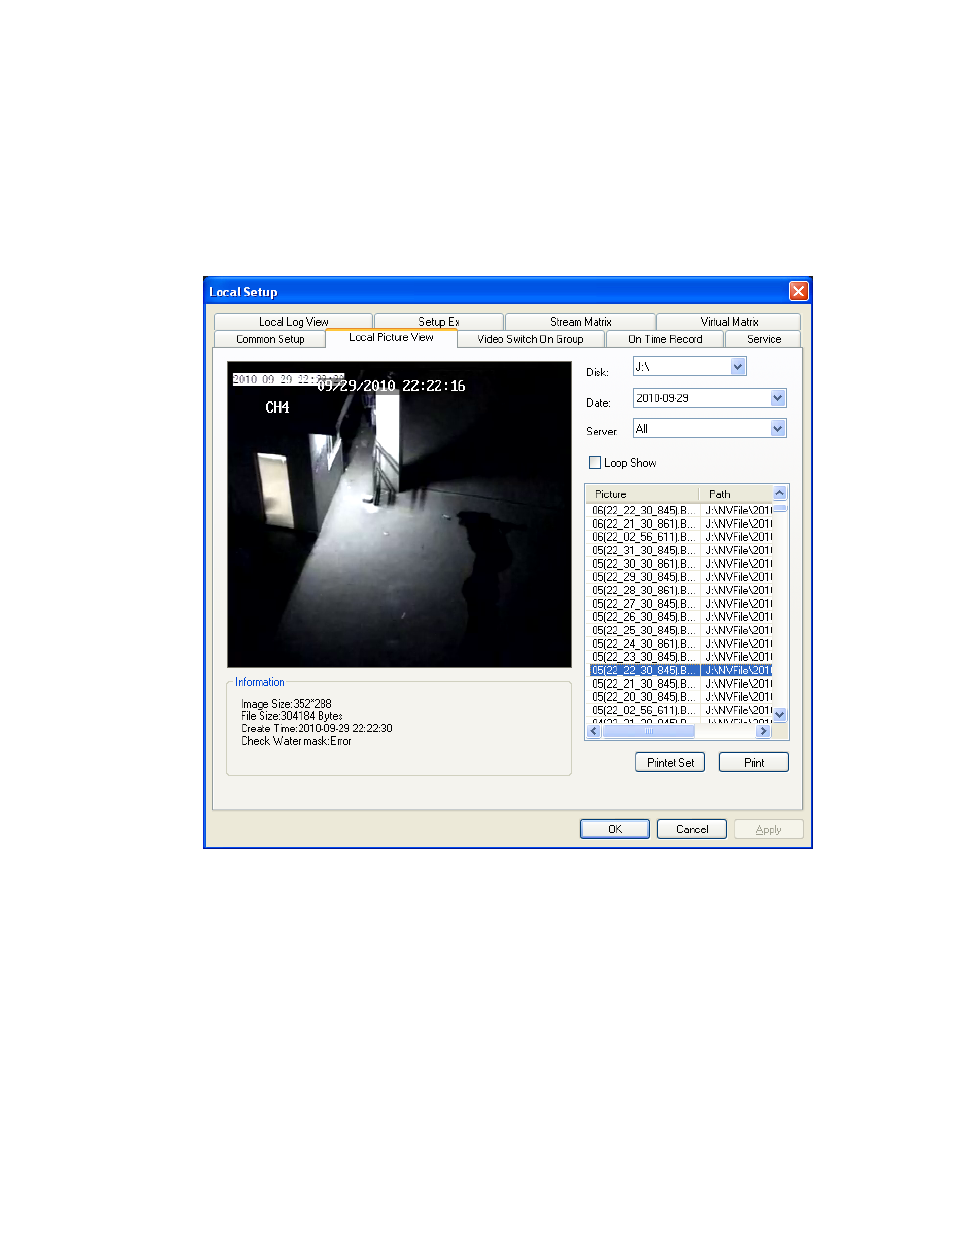Switch to the Setup Ex tab

[x=439, y=322]
